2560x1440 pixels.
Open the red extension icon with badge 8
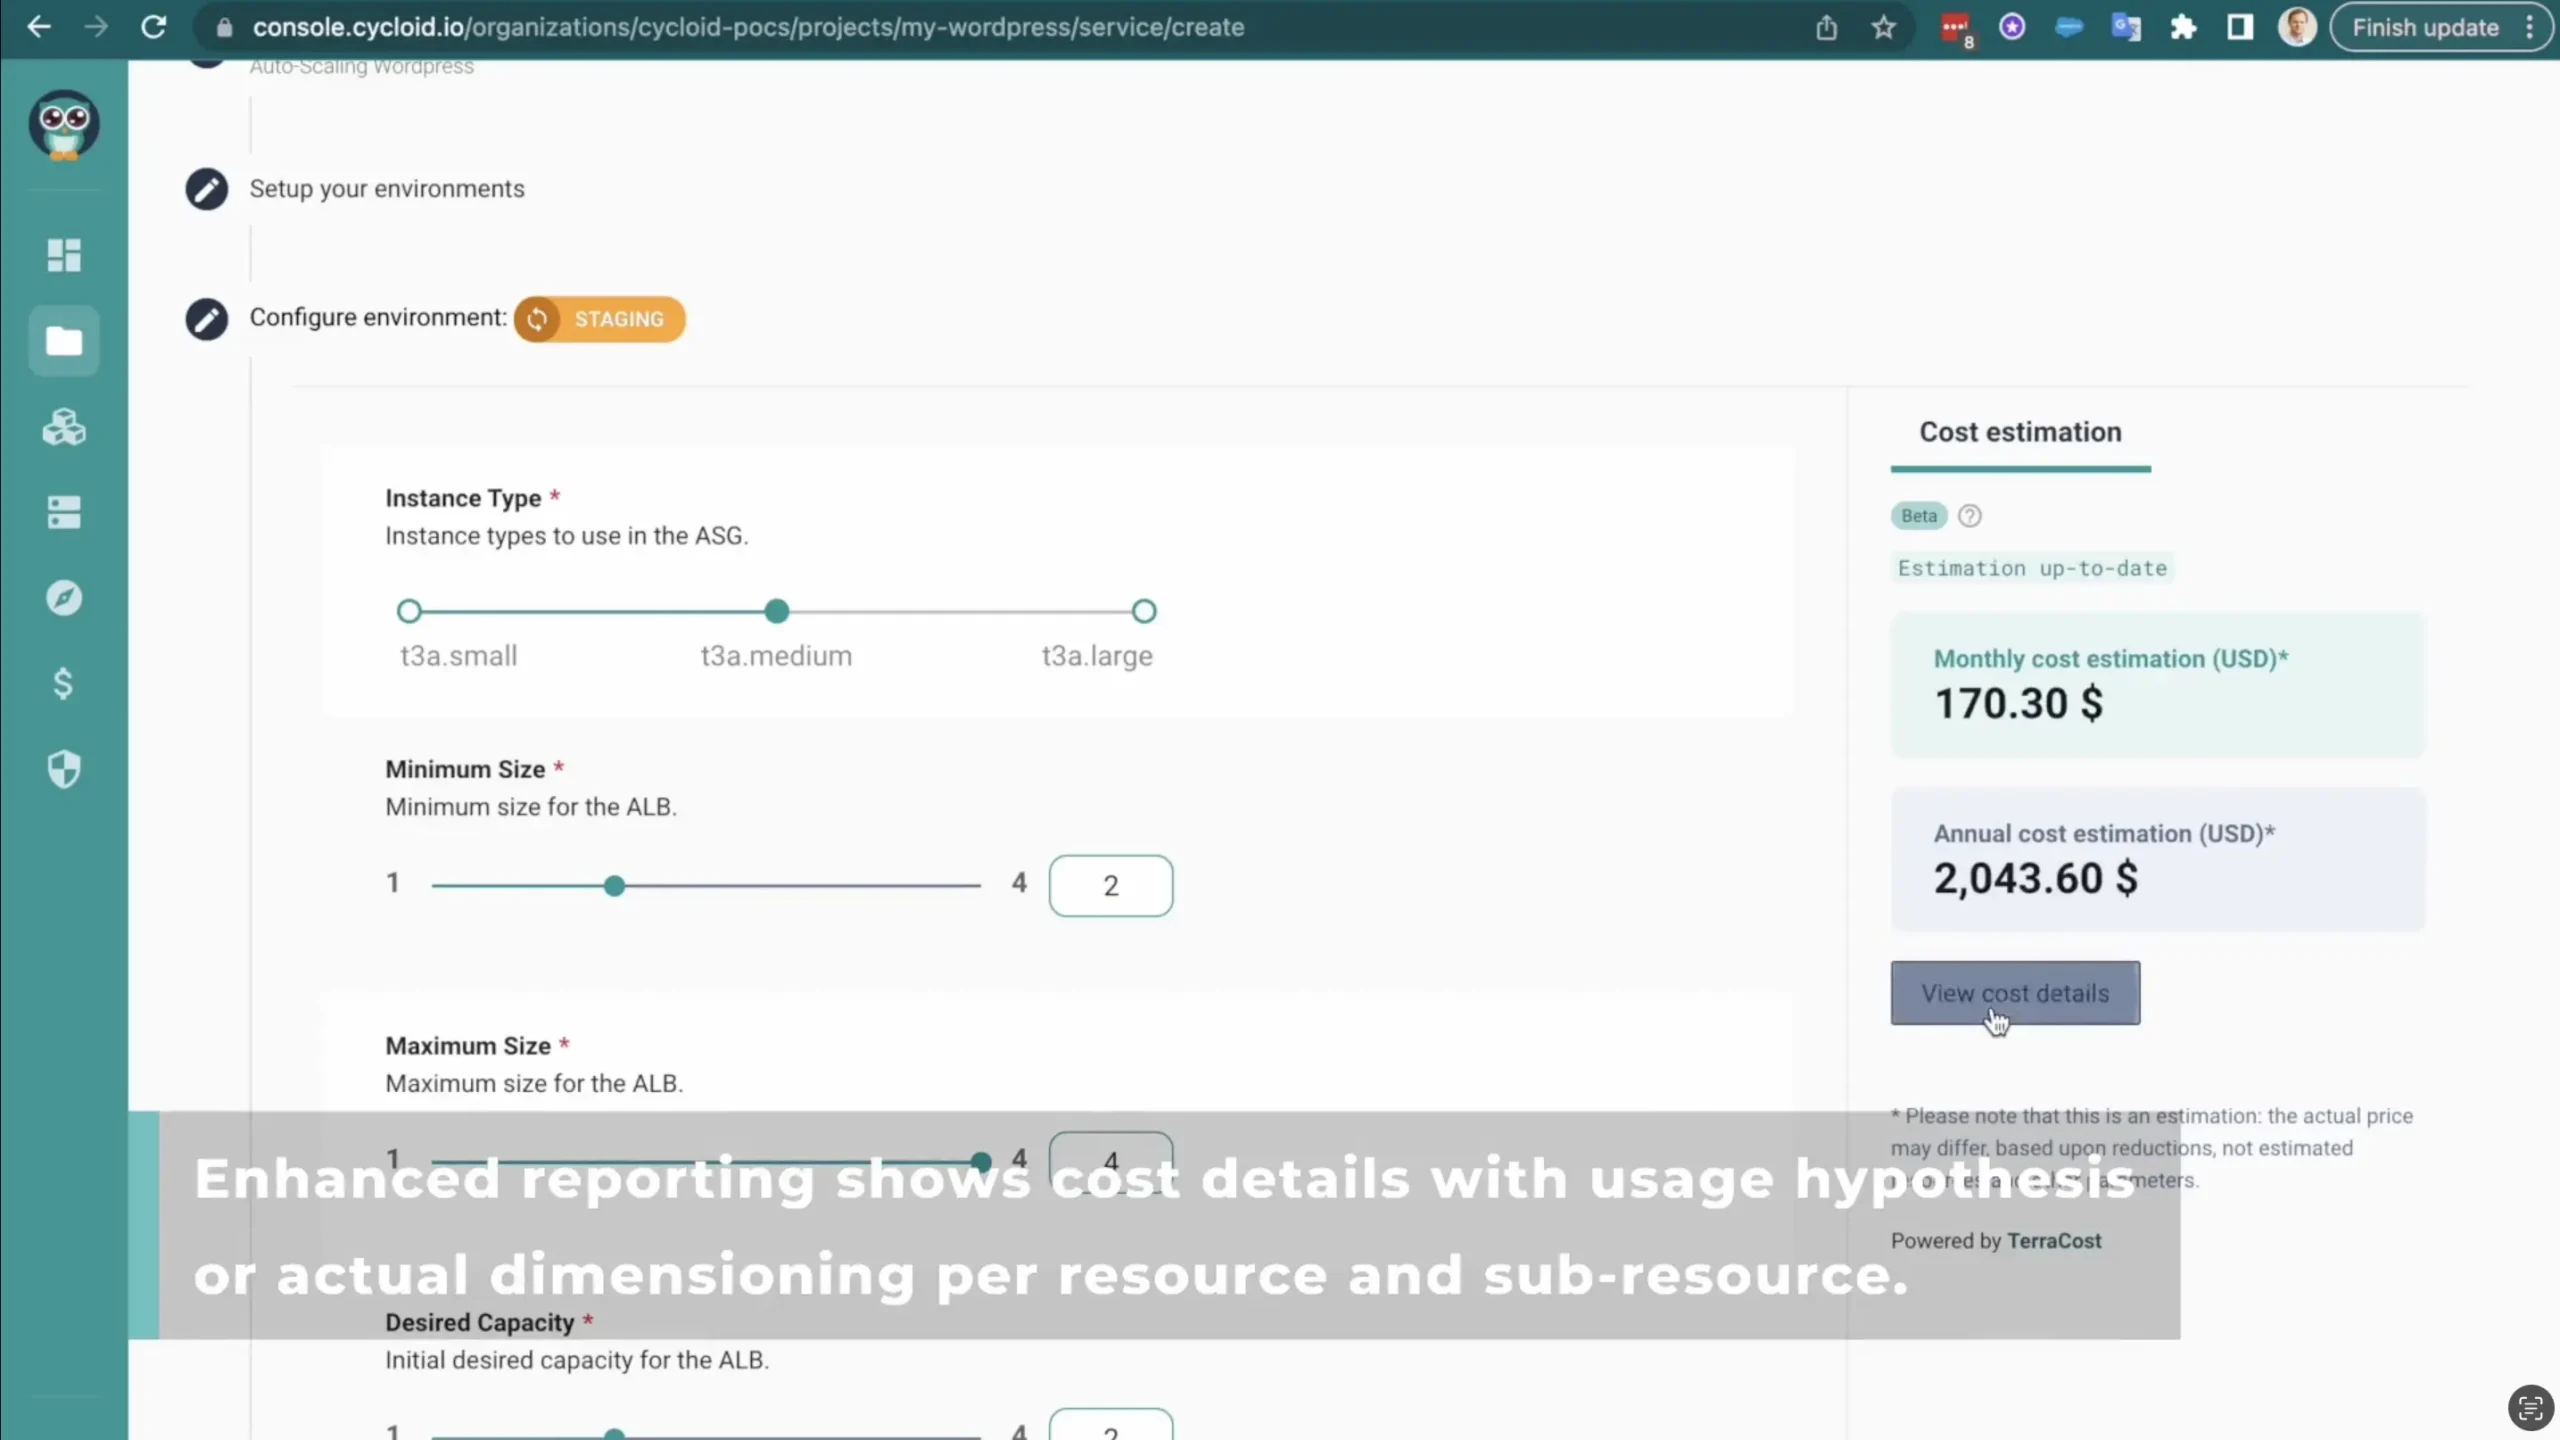1956,28
